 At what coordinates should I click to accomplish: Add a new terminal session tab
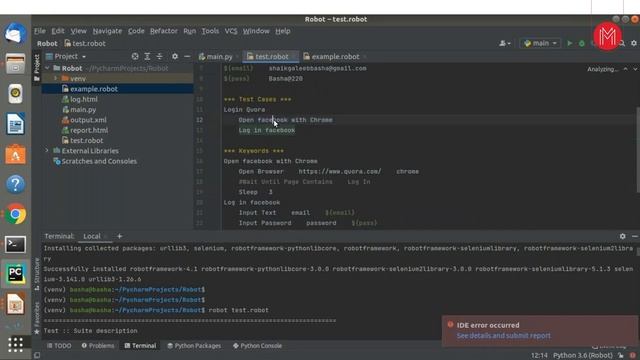(x=119, y=236)
